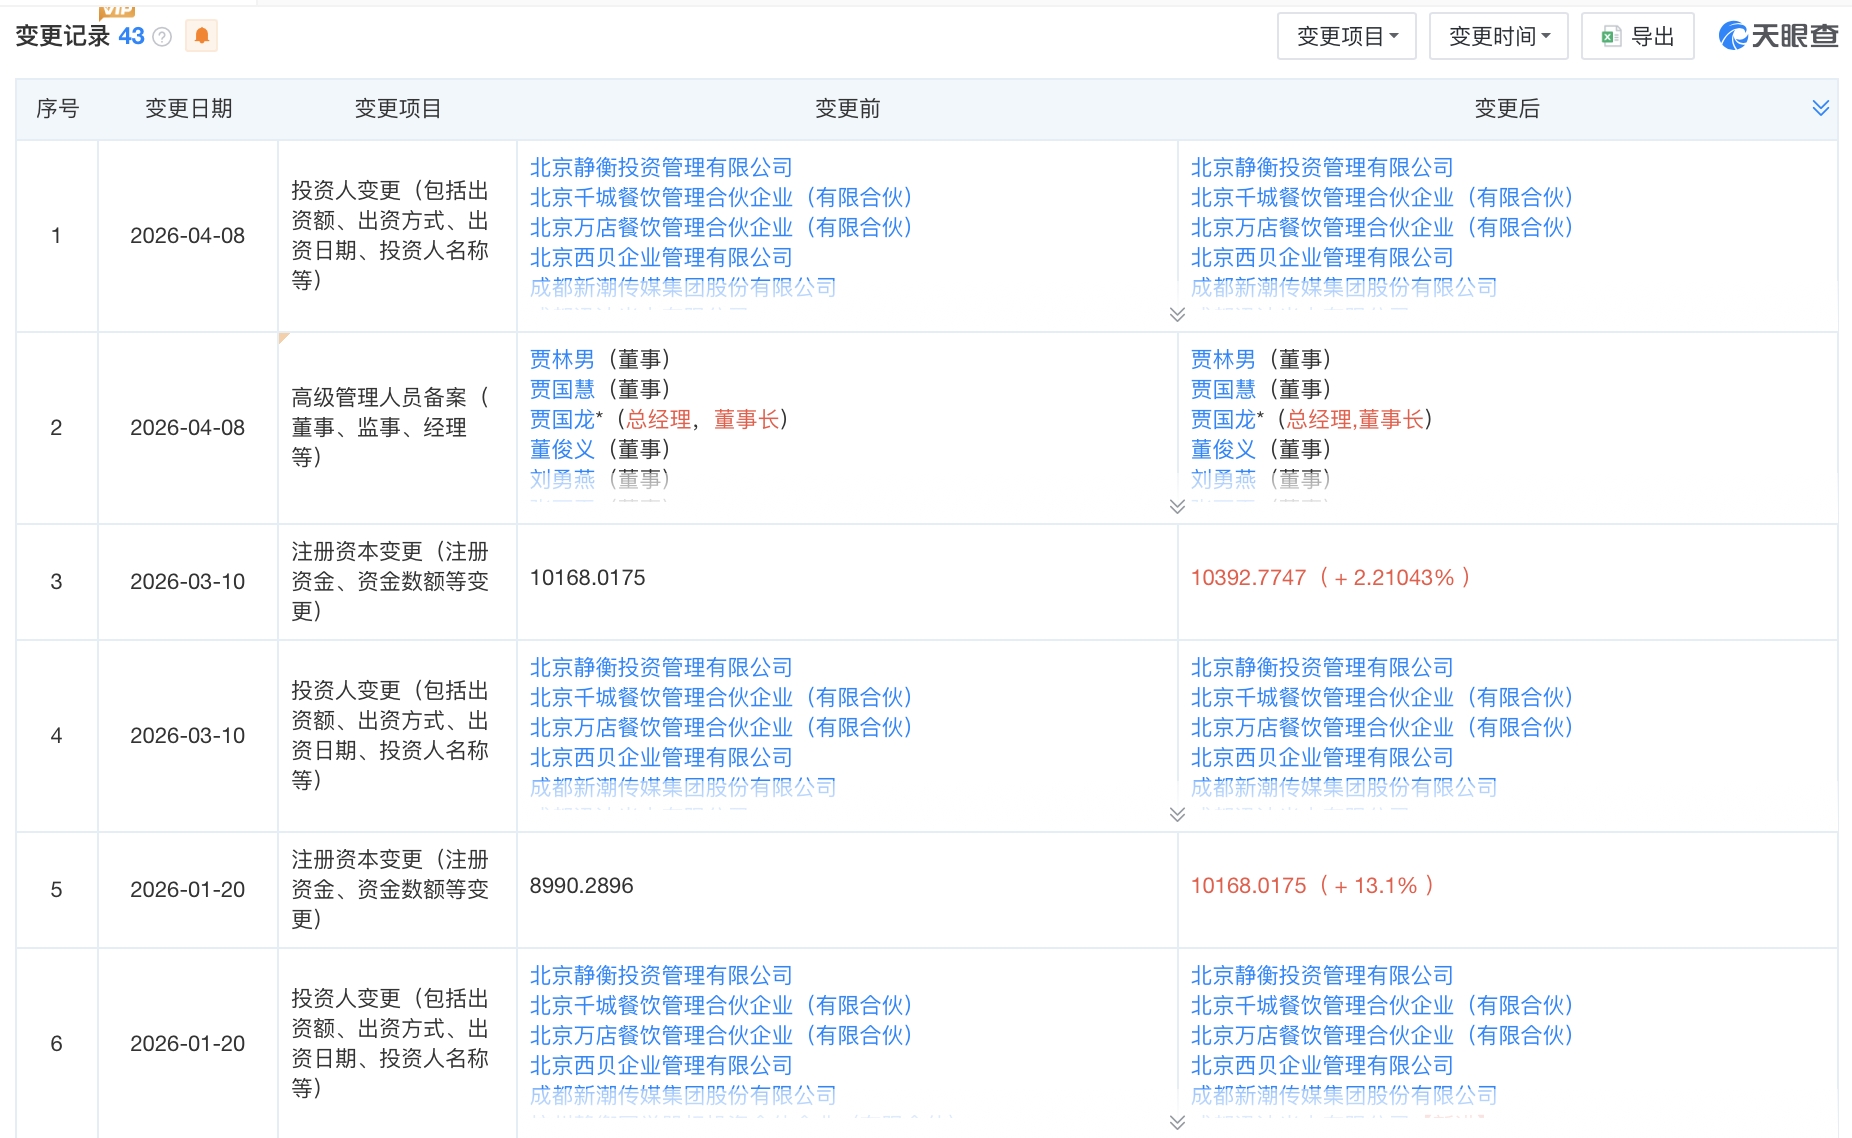
Task: Click the 变更日期 column header
Action: [x=189, y=108]
